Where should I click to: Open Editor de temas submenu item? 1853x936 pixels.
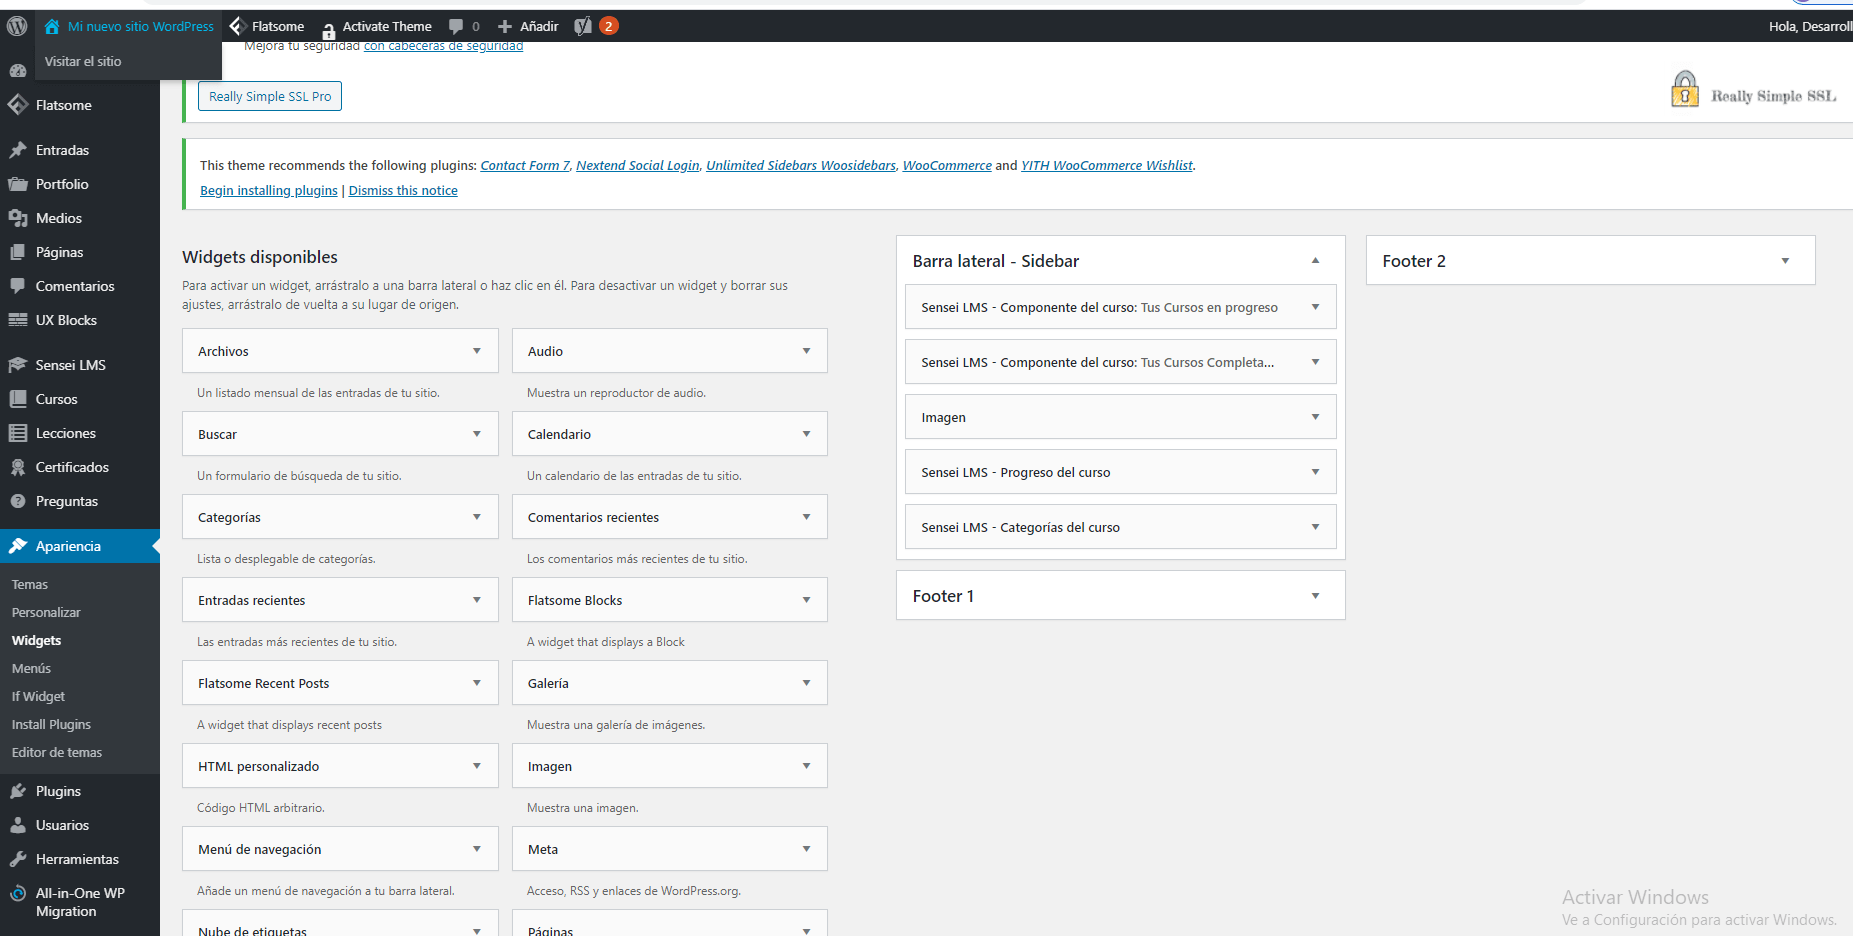click(57, 753)
